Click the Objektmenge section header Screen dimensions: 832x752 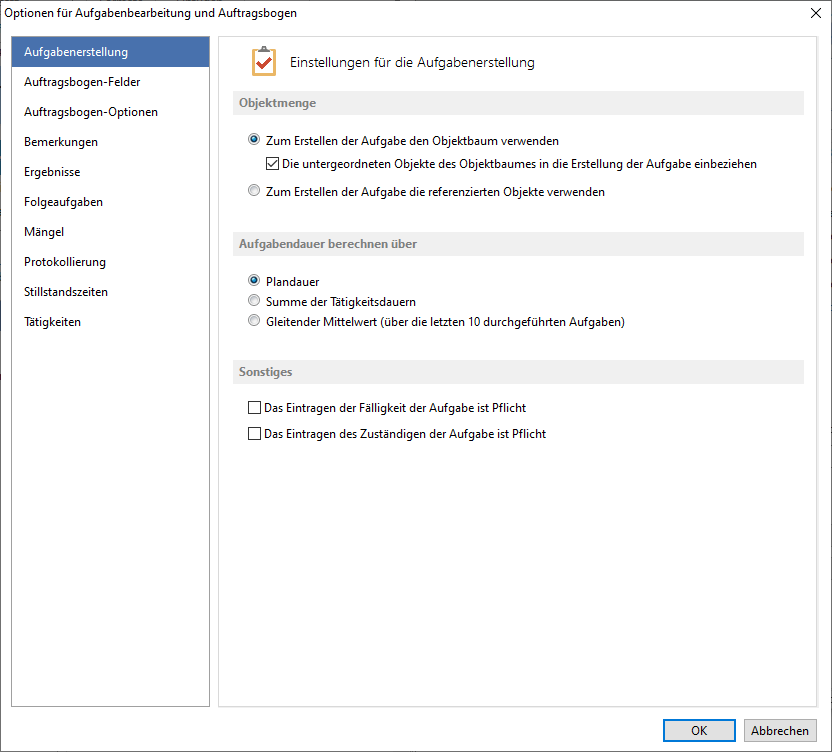point(518,103)
